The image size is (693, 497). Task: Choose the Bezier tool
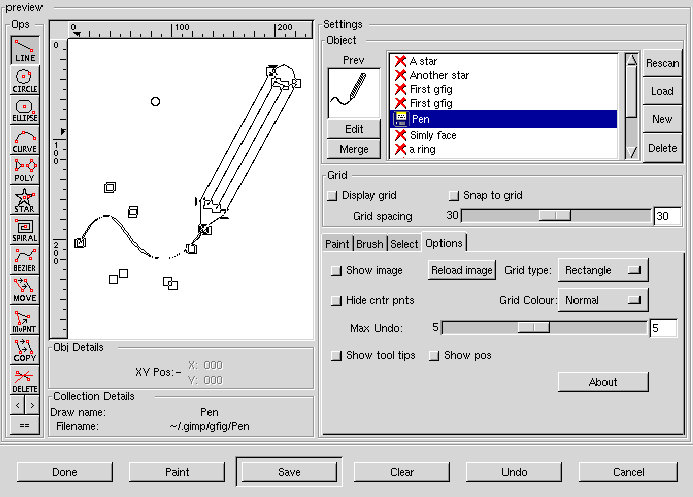[25, 261]
